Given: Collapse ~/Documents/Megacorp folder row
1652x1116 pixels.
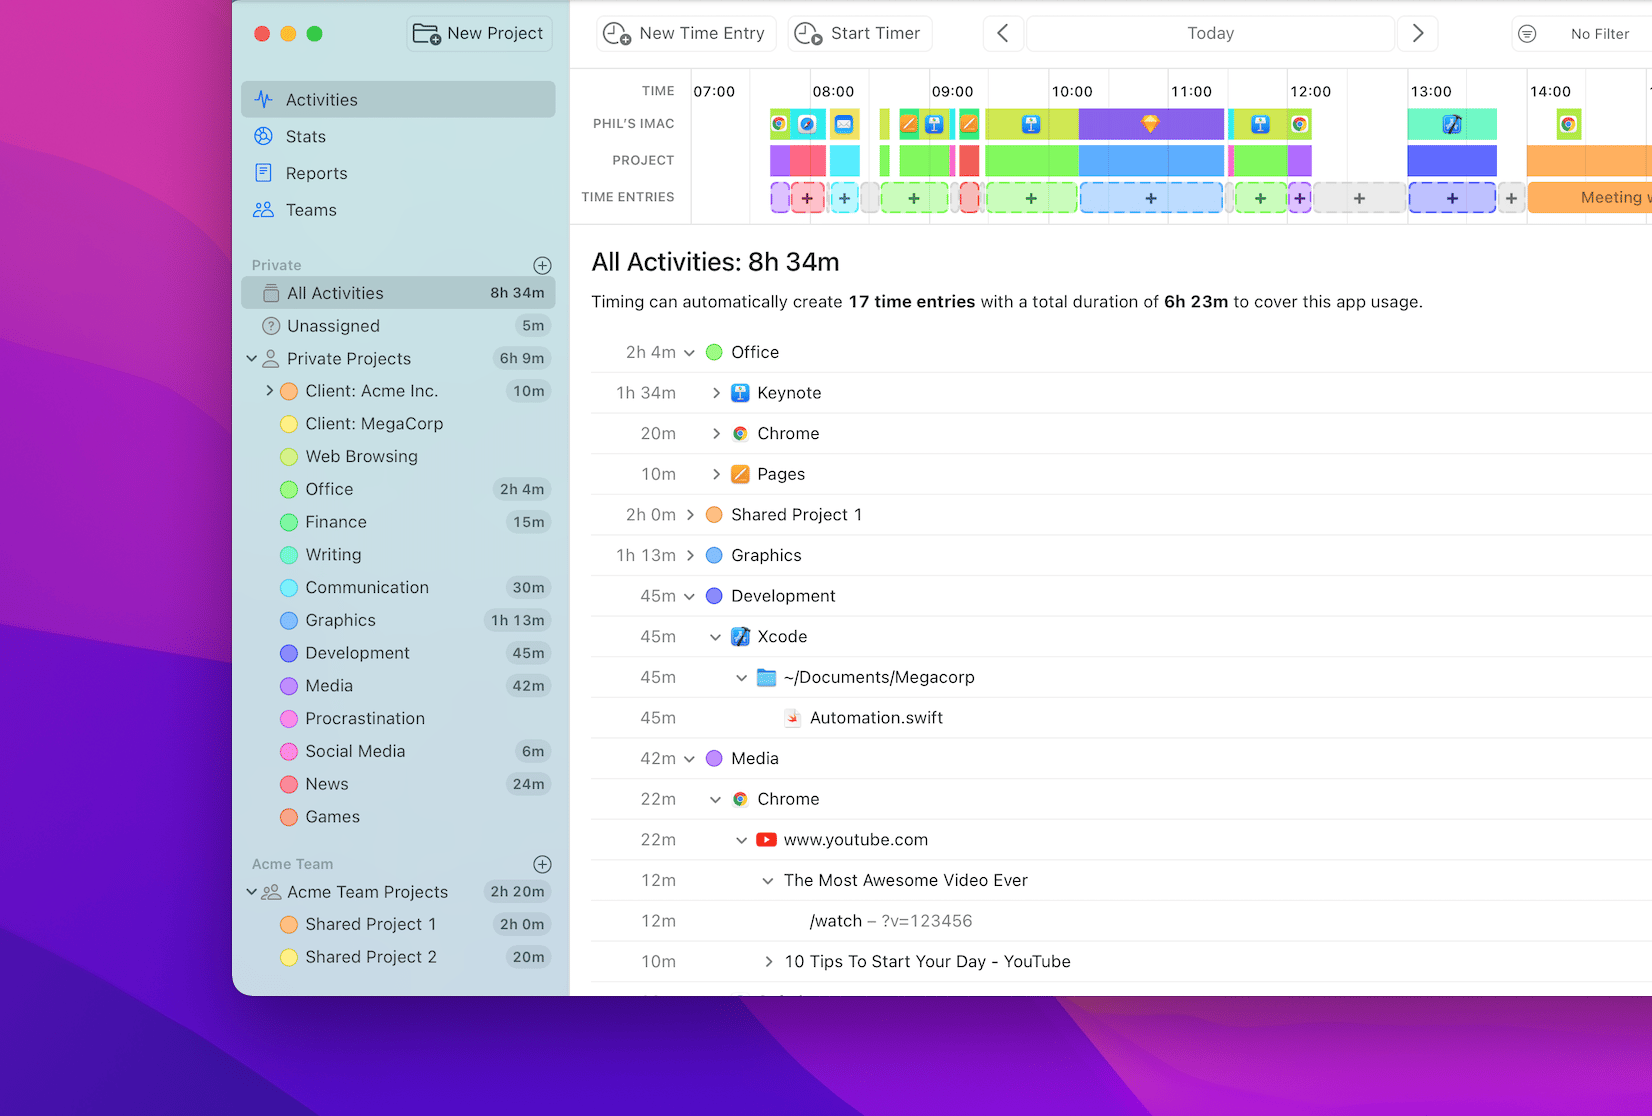Looking at the screenshot, I should 741,677.
